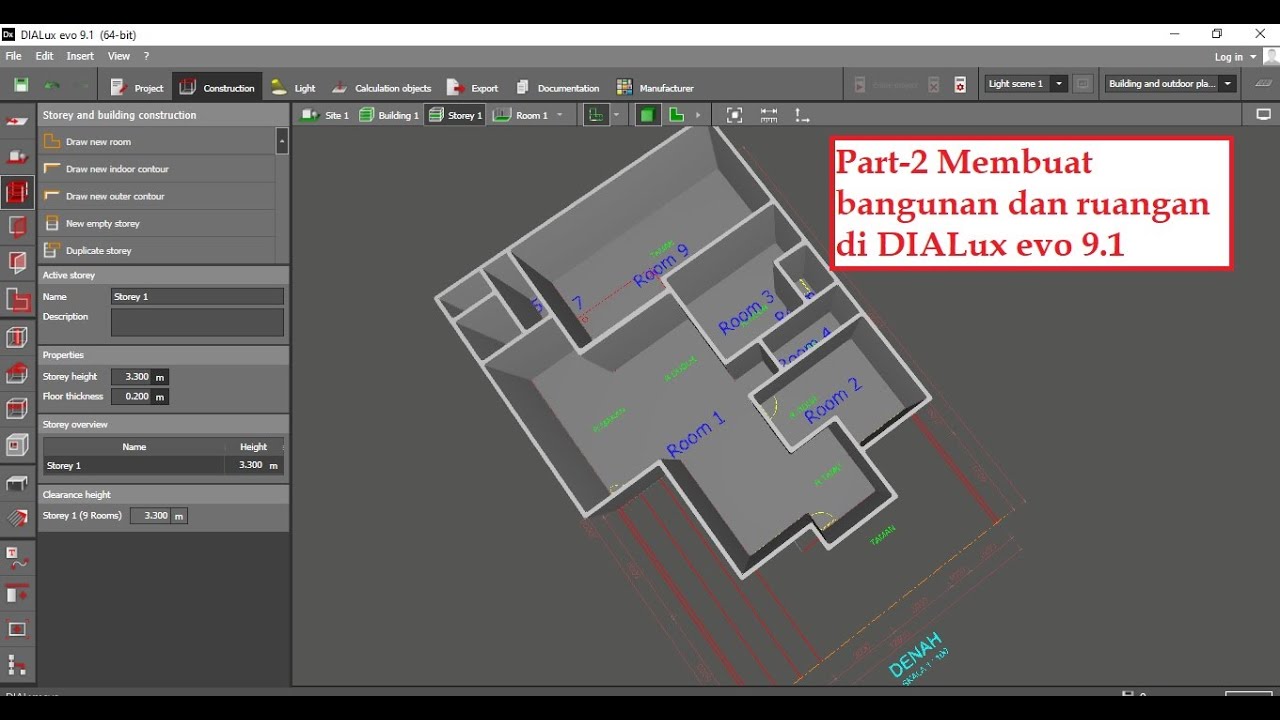Toggle the green floor outline view icon
The image size is (1280, 720).
(677, 115)
